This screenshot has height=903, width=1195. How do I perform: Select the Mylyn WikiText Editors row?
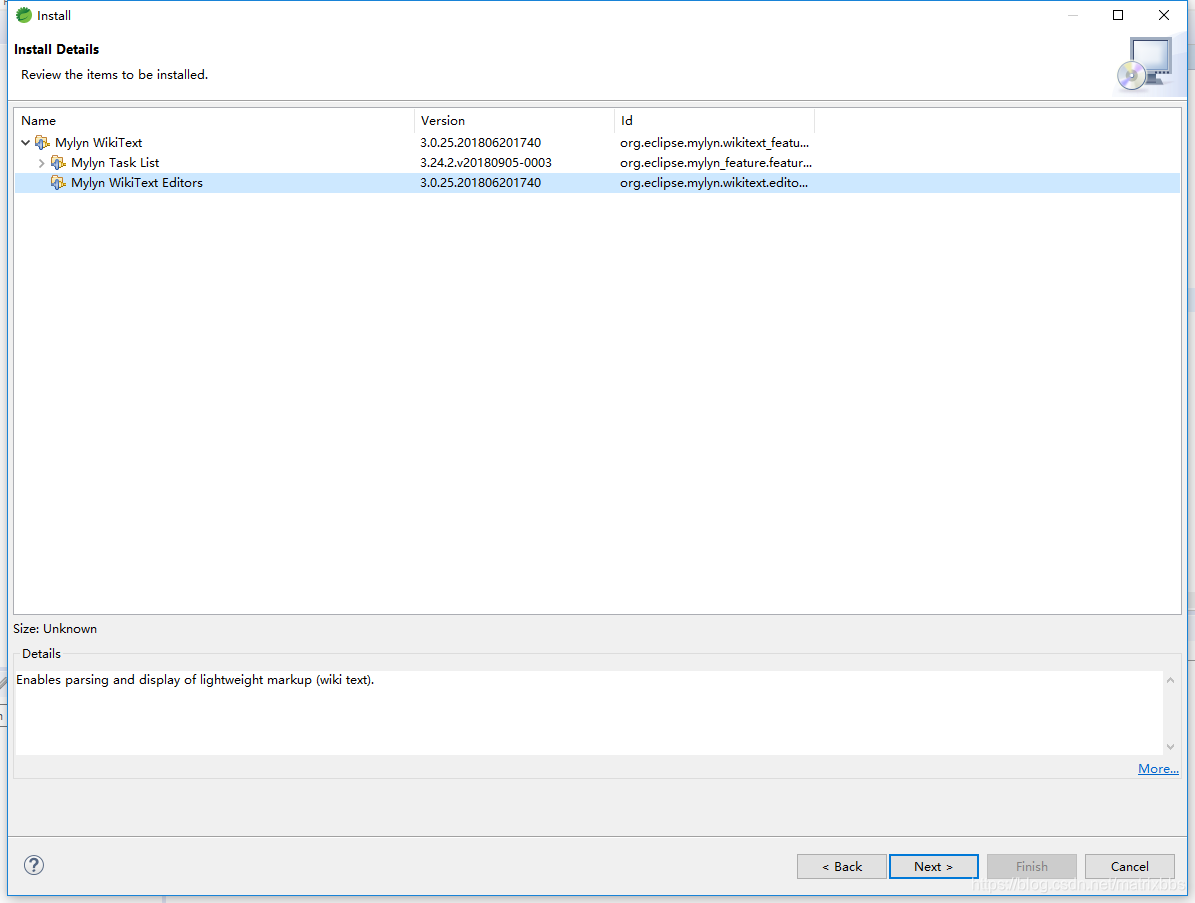[597, 183]
